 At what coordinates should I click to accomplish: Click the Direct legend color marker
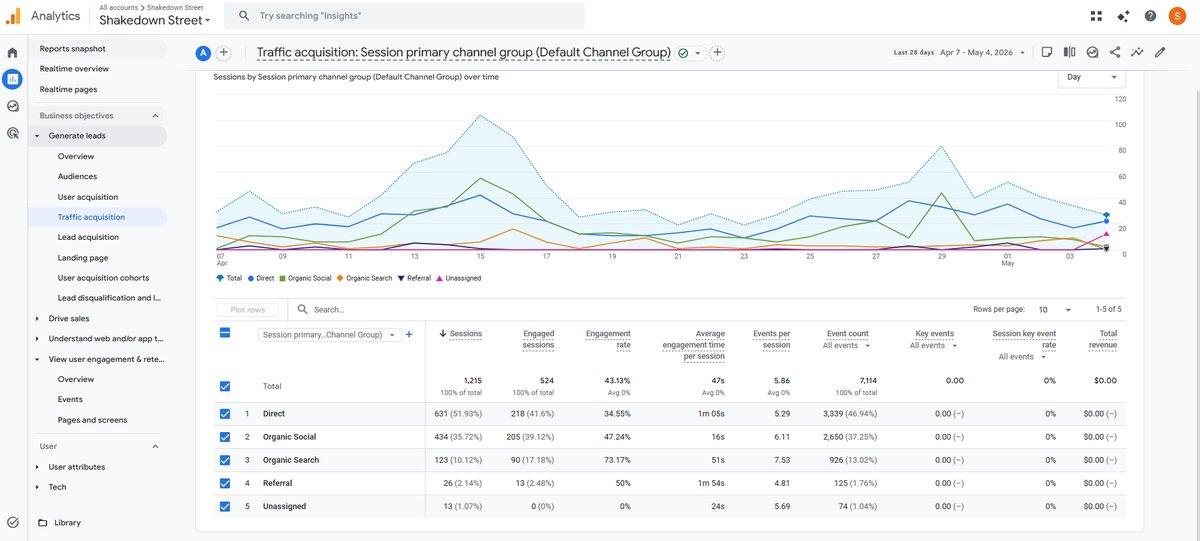coord(252,278)
